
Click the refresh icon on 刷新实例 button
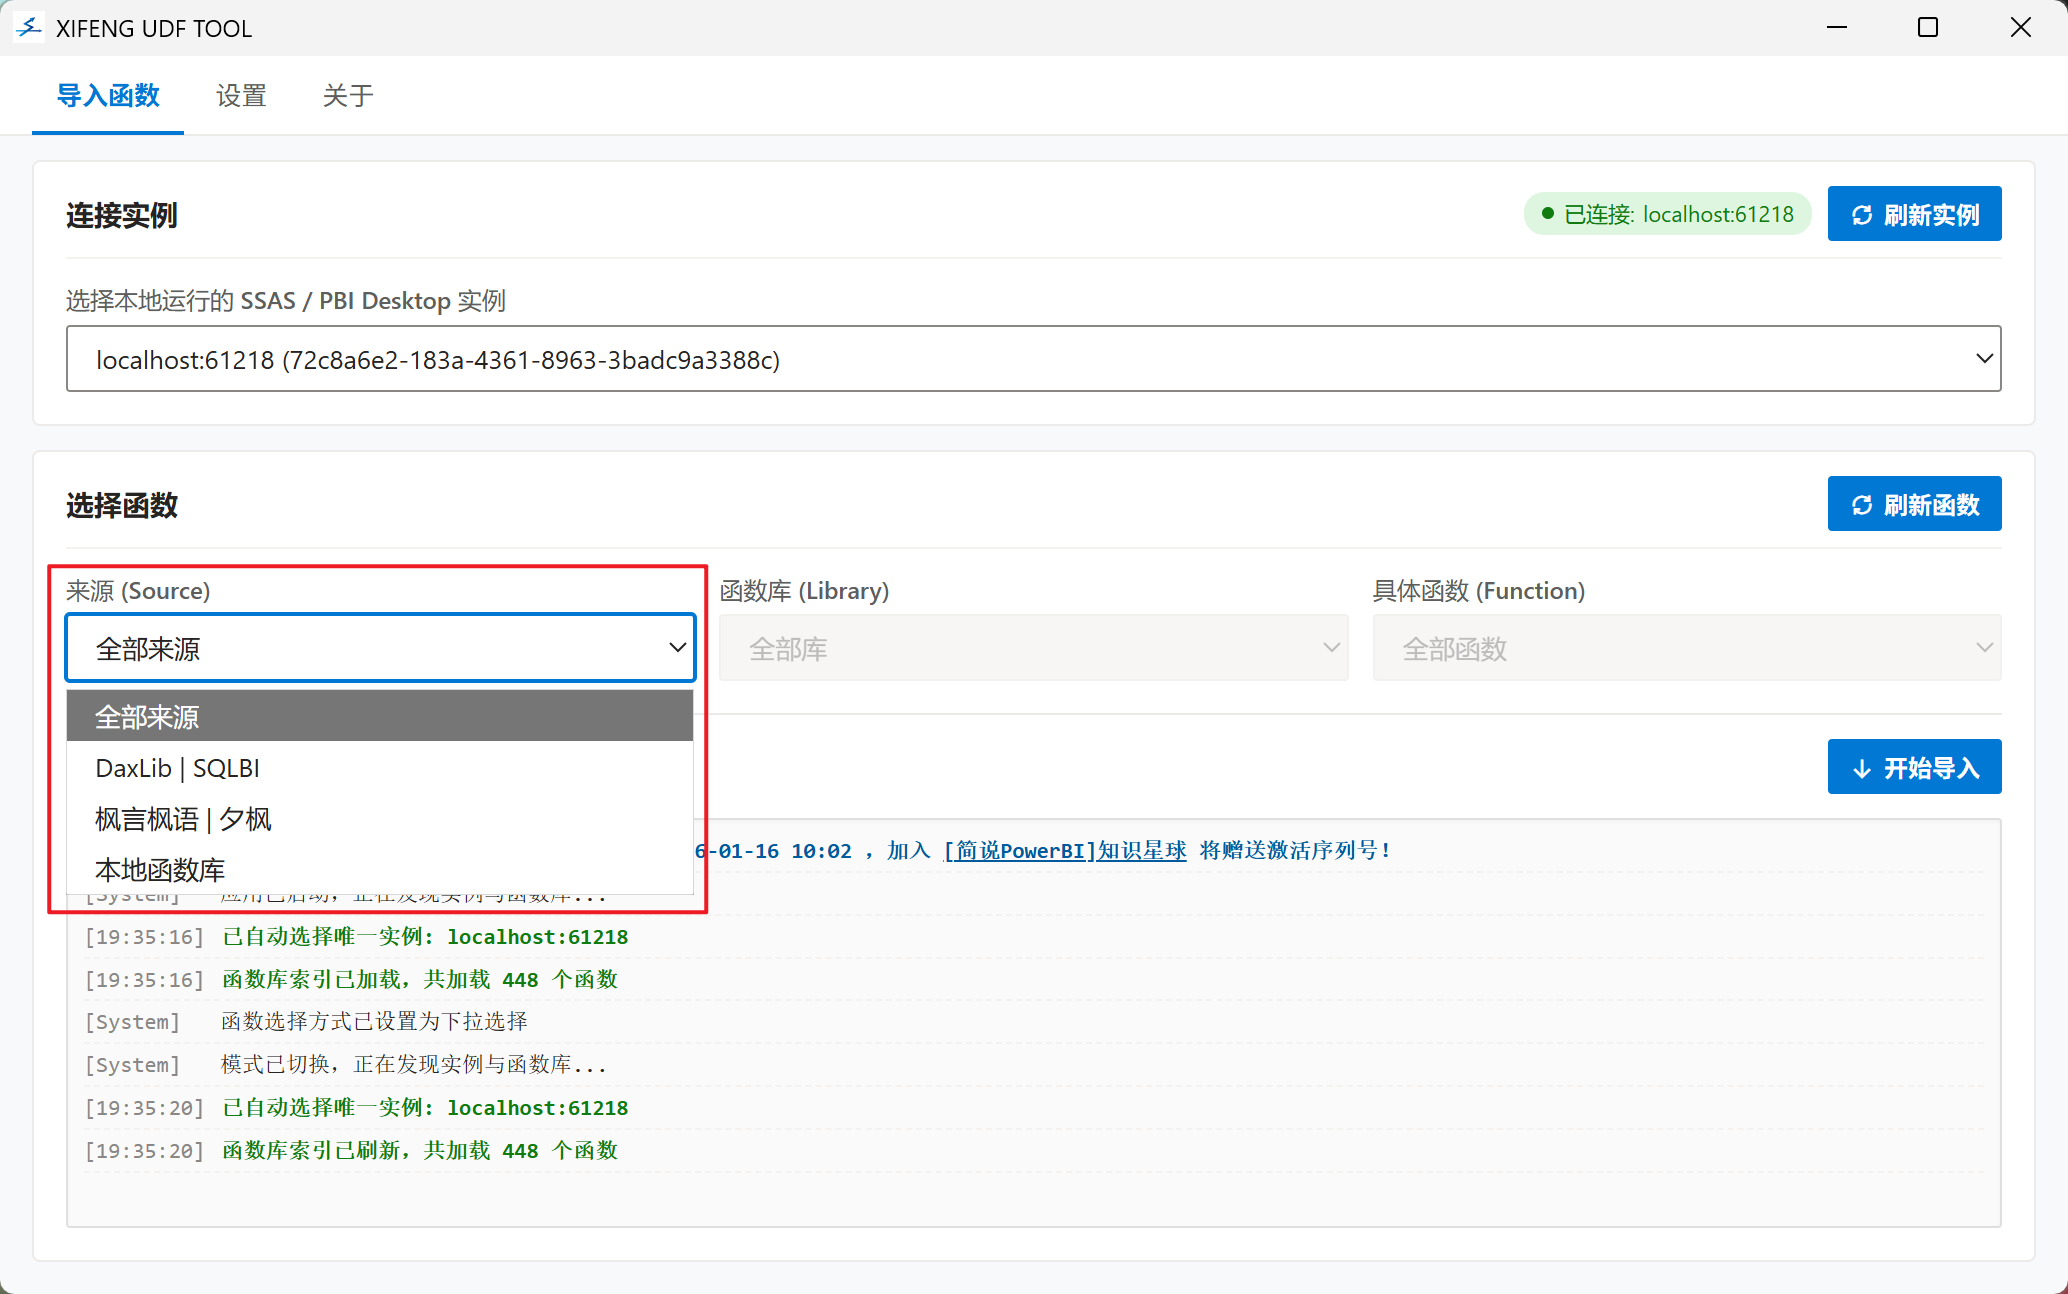[x=1861, y=215]
